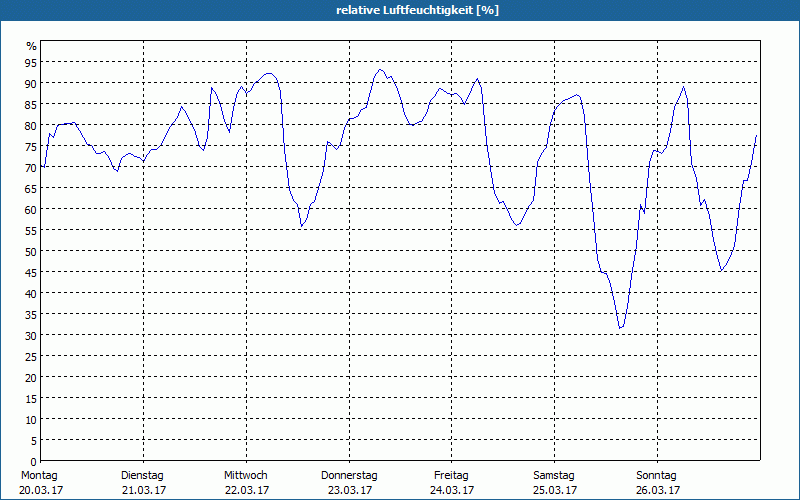This screenshot has width=800, height=500.
Task: Click the curve's minimum point on Mittwoch
Action: point(301,227)
